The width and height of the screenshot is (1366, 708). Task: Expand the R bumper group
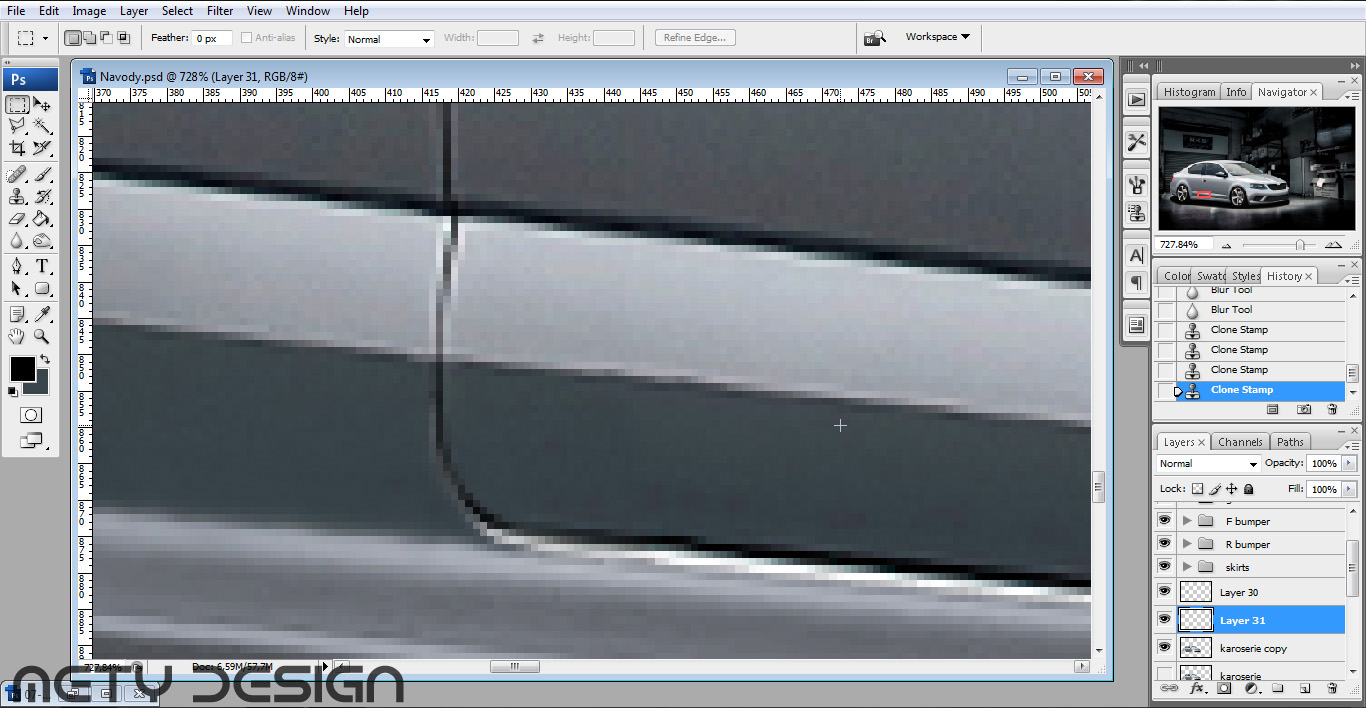click(x=1187, y=544)
